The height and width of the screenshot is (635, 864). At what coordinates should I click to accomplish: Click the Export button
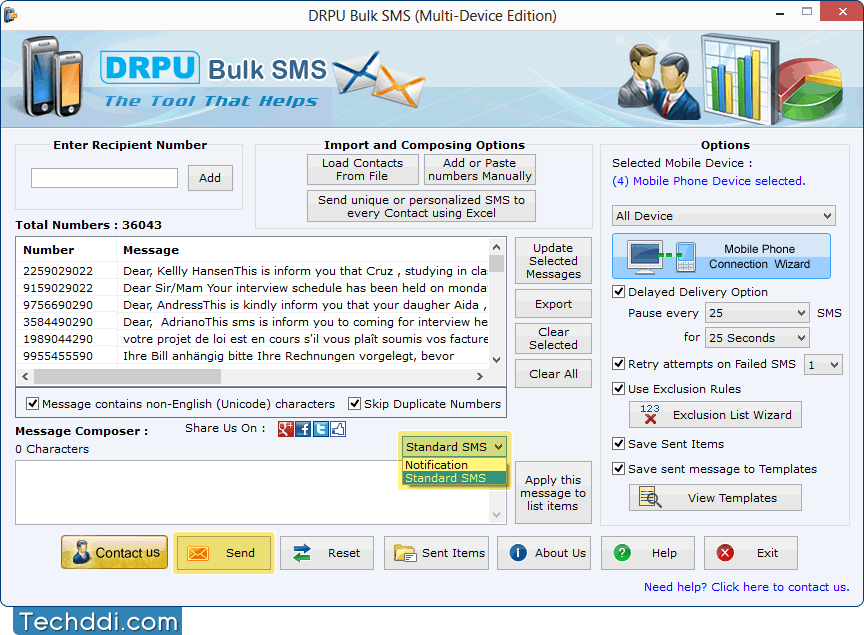pos(553,304)
